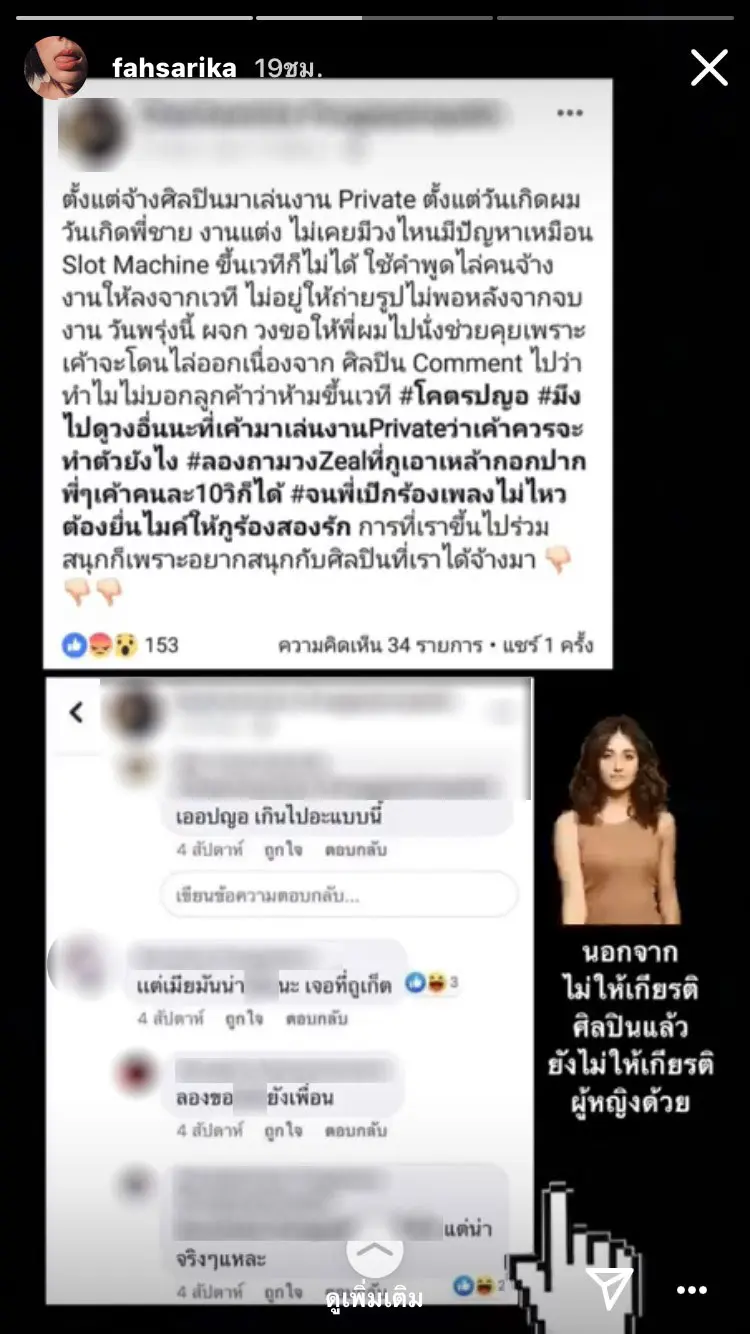This screenshot has width=750, height=1334.
Task: Send the story with the paper plane icon
Action: click(608, 1289)
